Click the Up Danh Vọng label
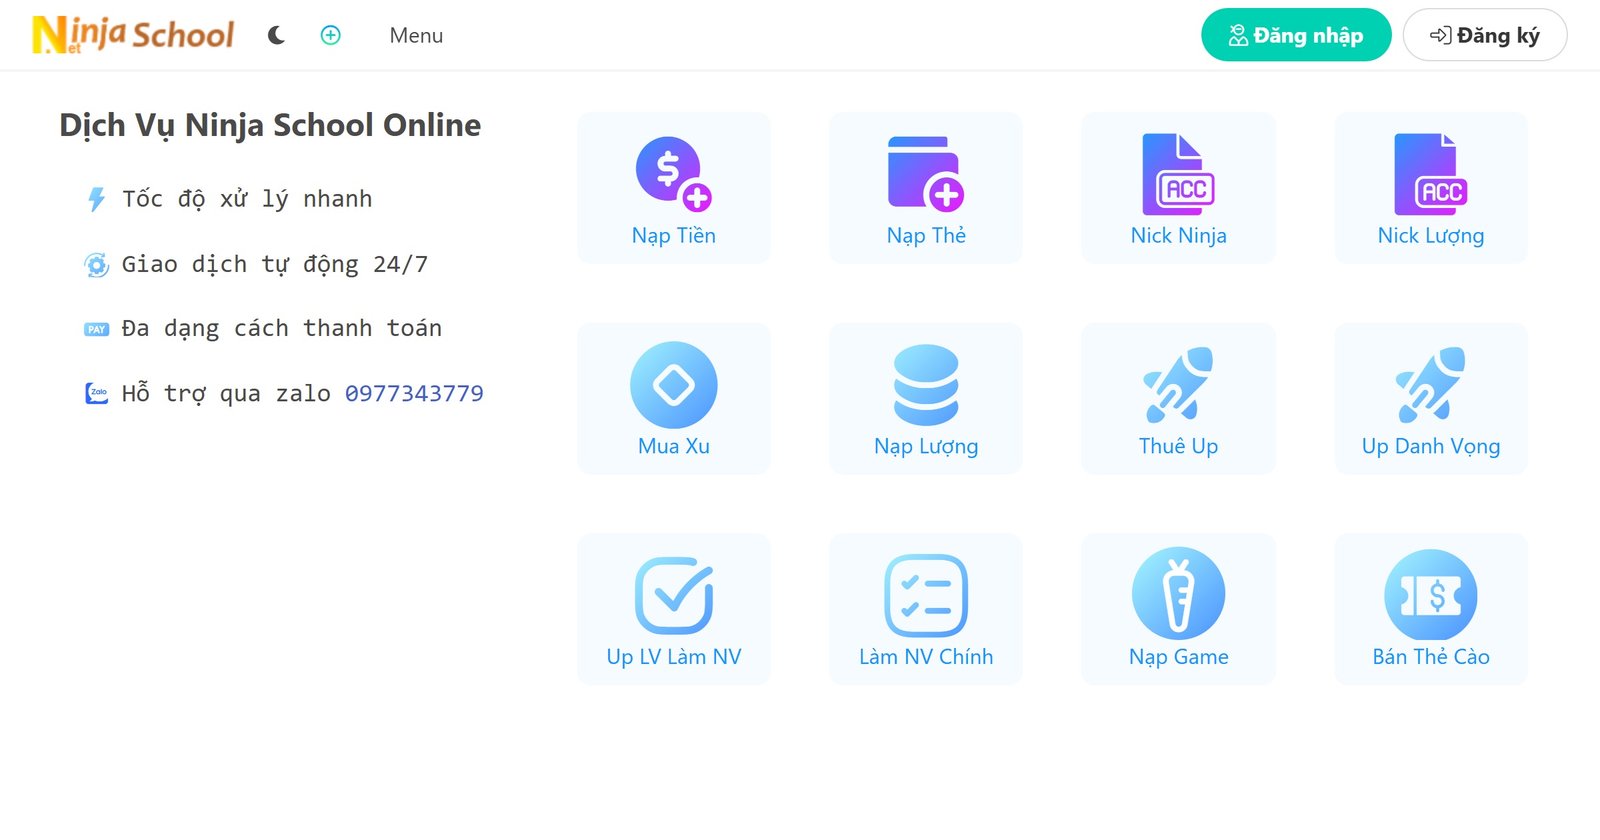 1431,446
